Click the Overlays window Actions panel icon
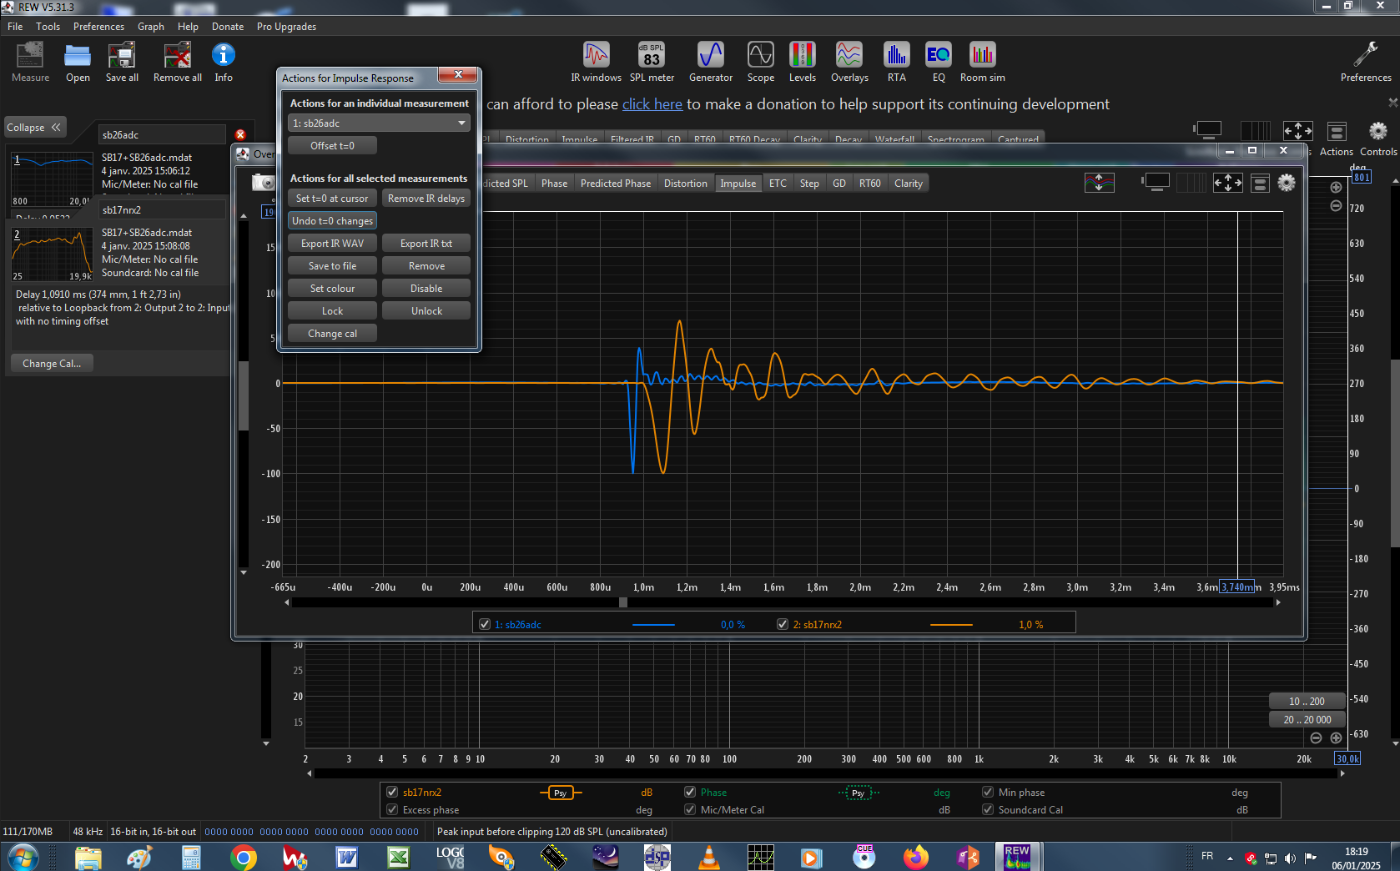This screenshot has height=871, width=1400. click(x=1260, y=182)
